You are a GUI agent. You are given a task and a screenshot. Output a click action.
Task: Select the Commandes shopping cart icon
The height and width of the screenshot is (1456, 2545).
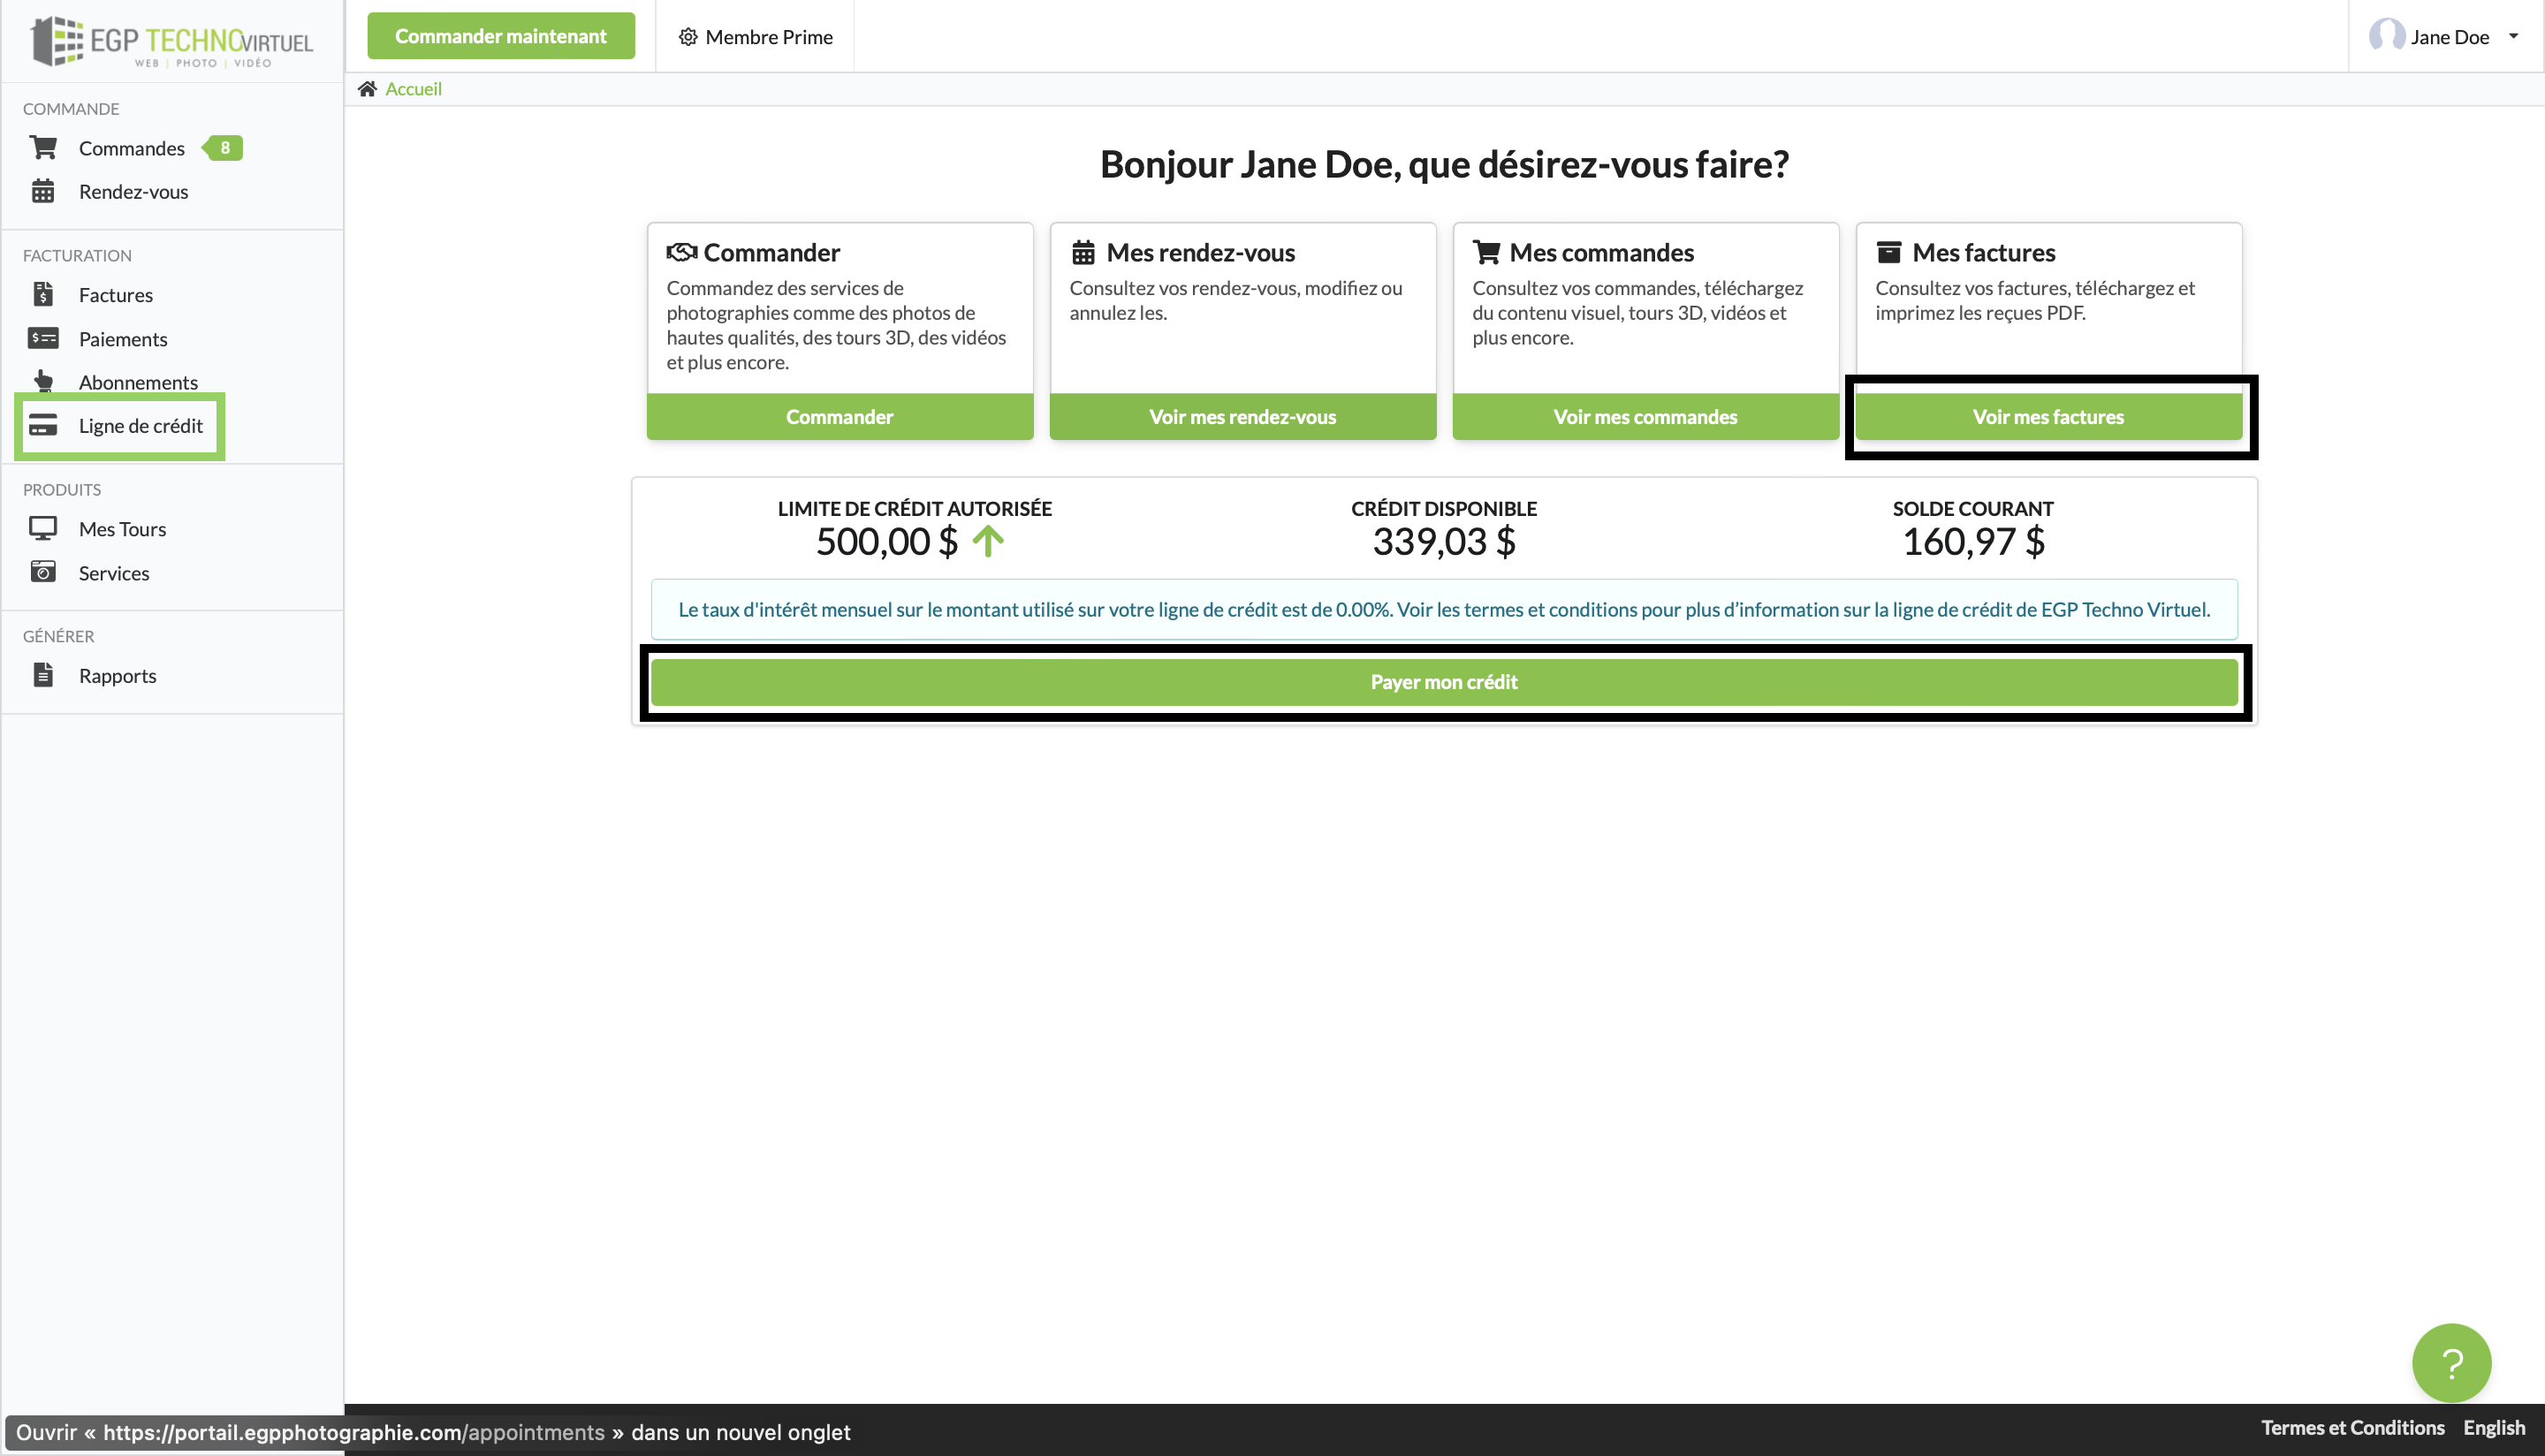[44, 147]
